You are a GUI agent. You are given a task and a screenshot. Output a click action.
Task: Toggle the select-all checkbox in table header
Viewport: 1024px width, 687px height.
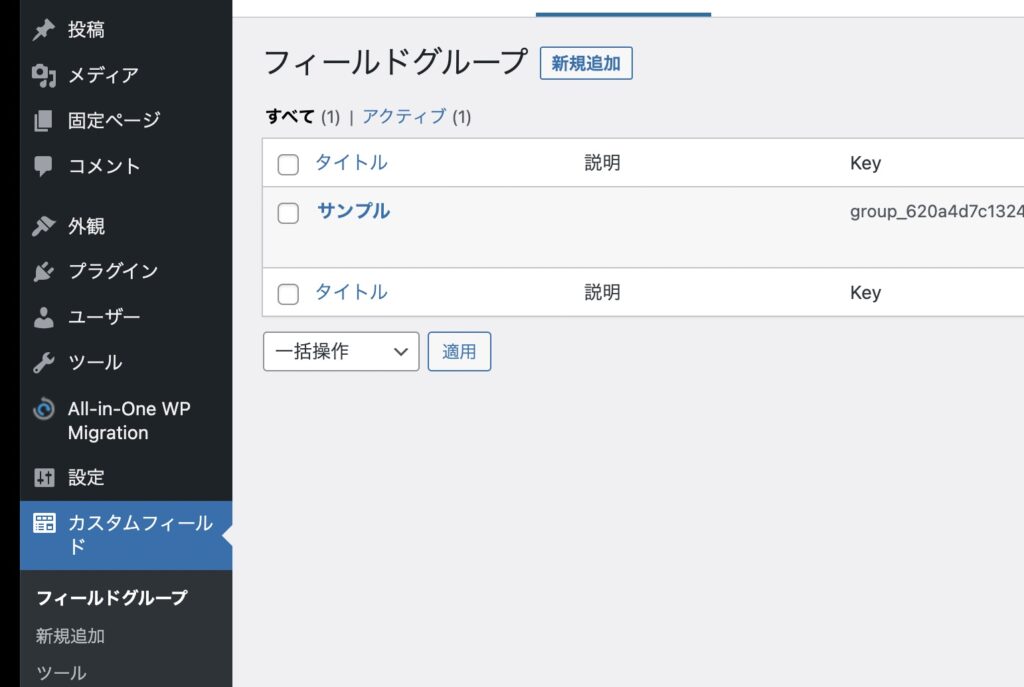[288, 164]
